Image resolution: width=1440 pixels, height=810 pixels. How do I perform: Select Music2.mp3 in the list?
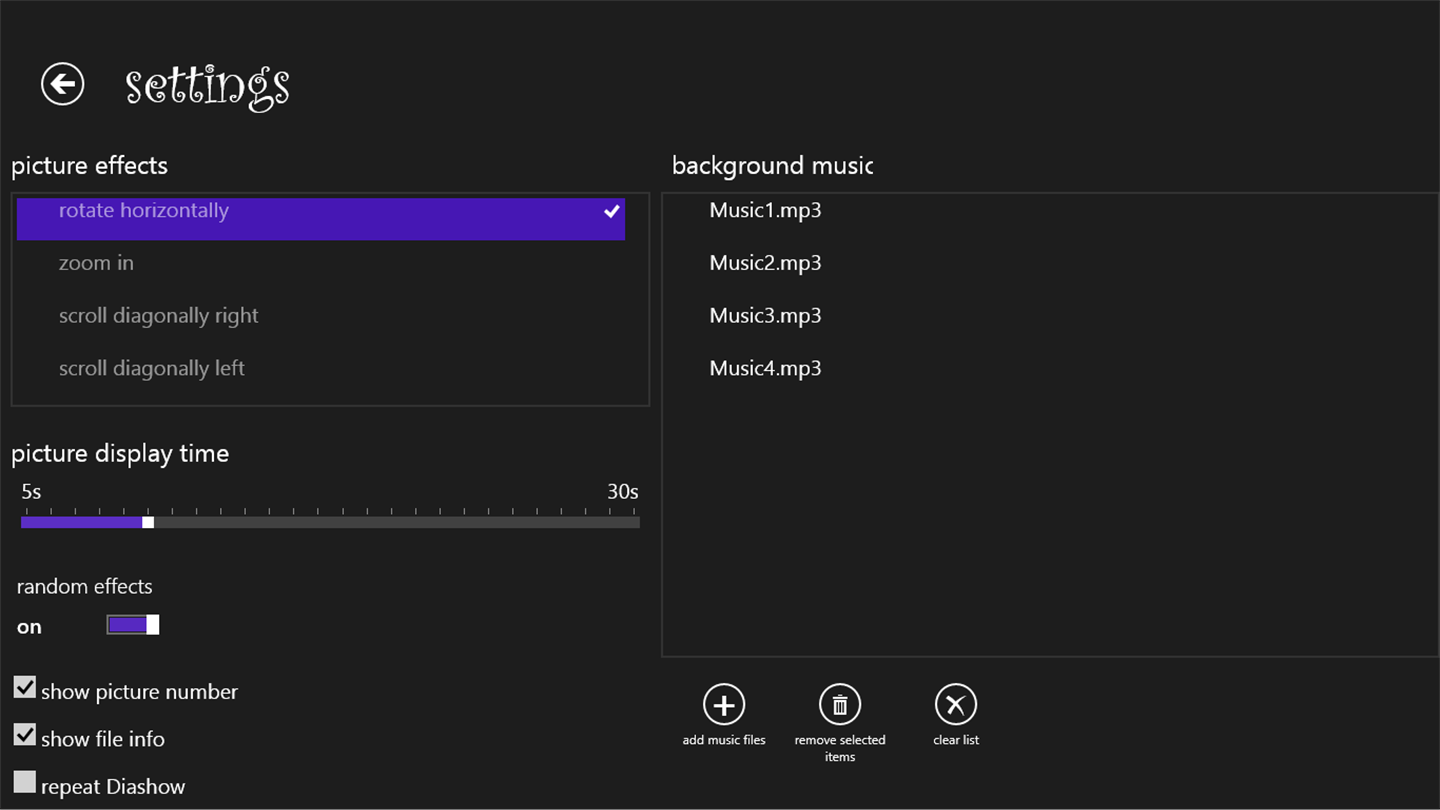(x=765, y=263)
